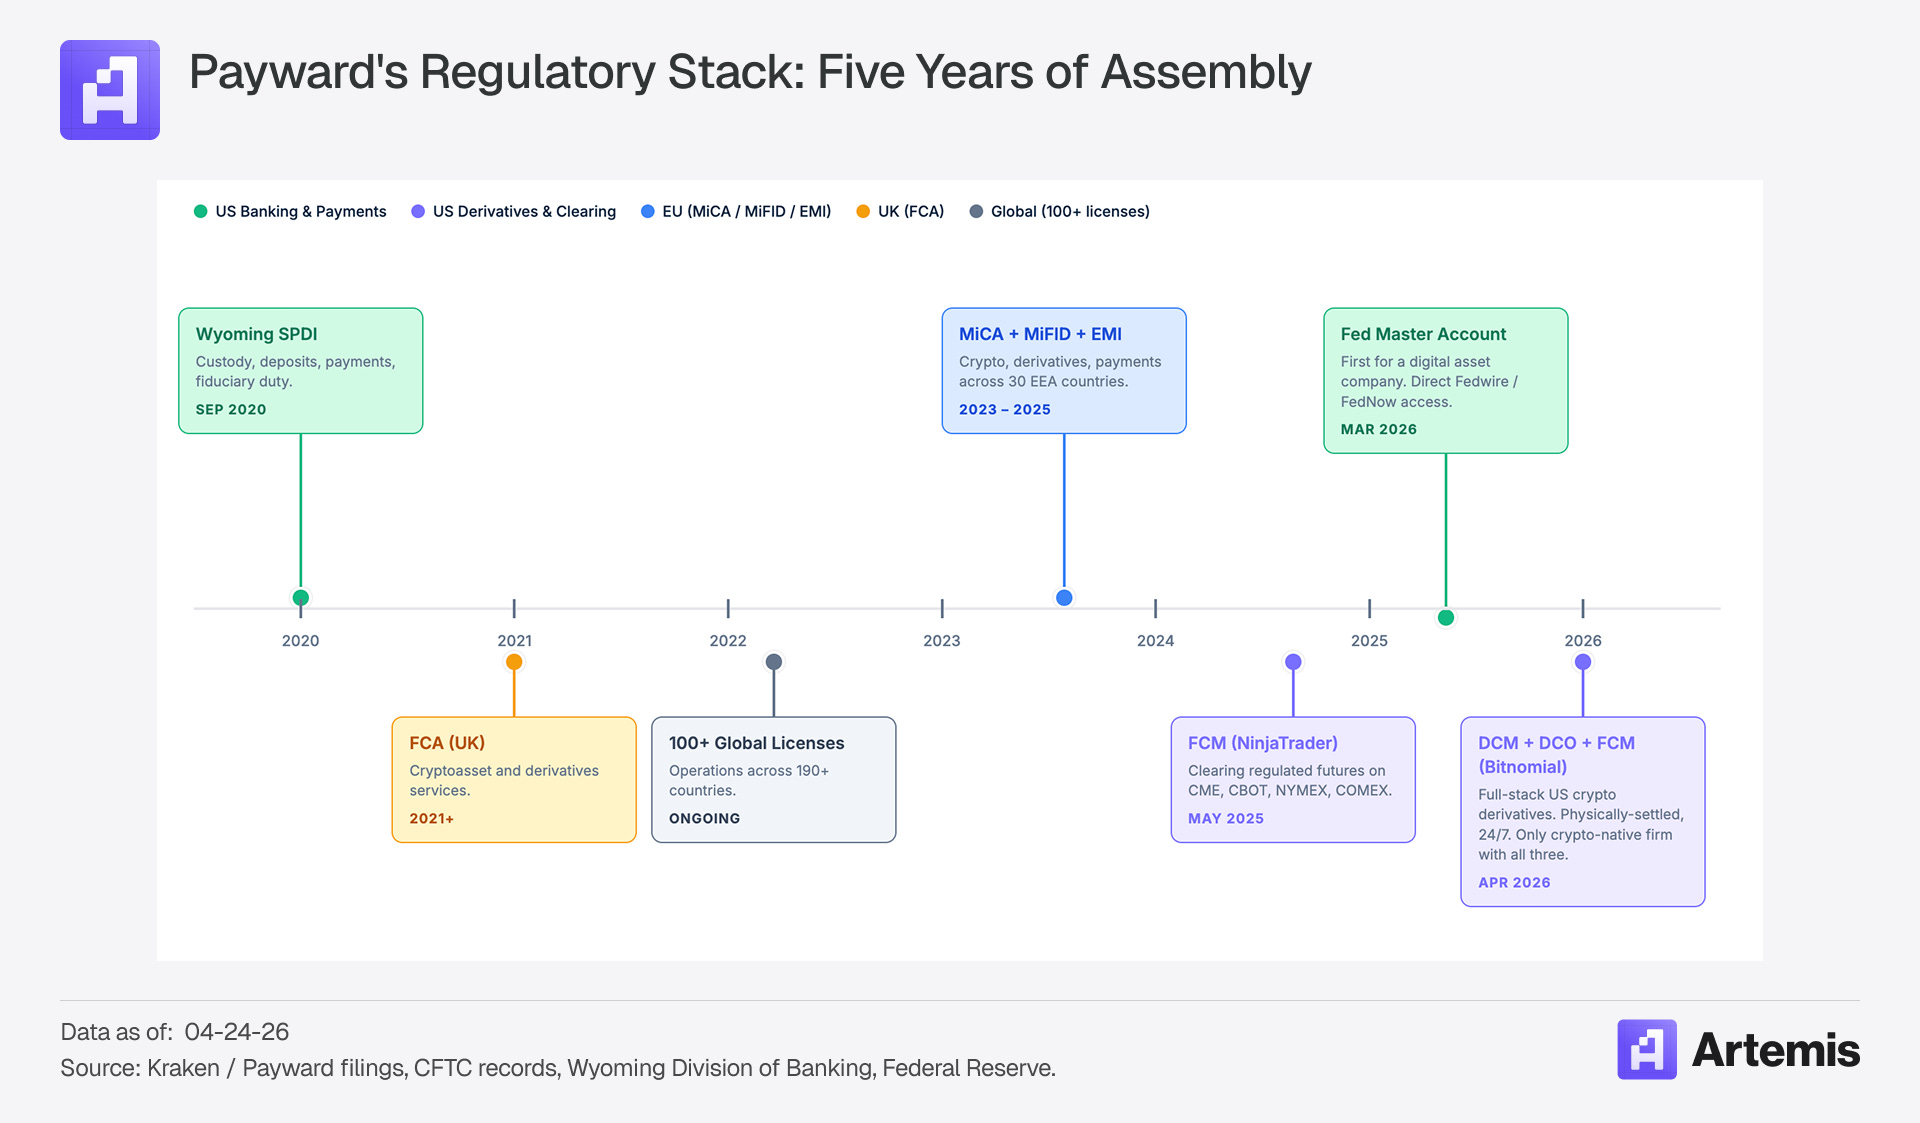Click the blue MiCA timeline marker dot

coord(1064,598)
